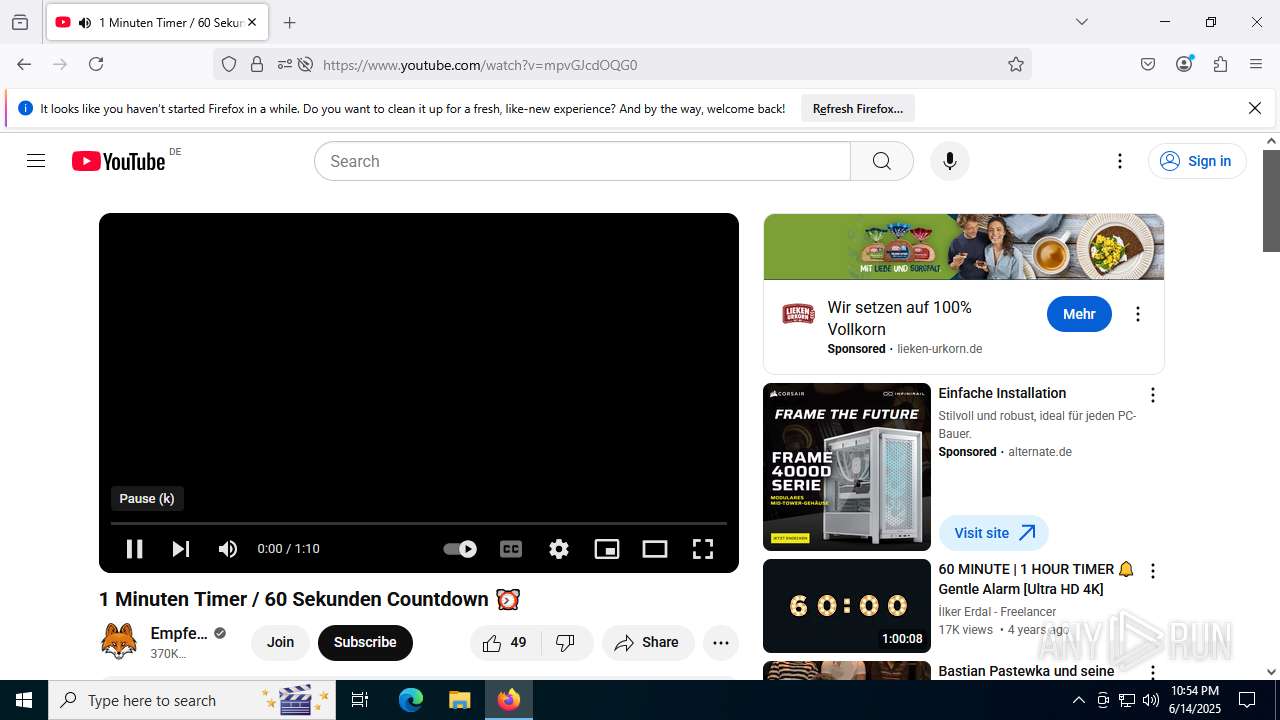Open the Windows notification center
Image resolution: width=1280 pixels, height=720 pixels.
[1247, 700]
